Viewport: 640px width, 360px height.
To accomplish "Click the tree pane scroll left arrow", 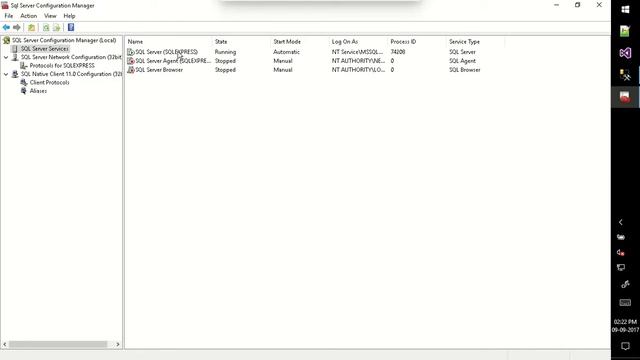I will 5,344.
